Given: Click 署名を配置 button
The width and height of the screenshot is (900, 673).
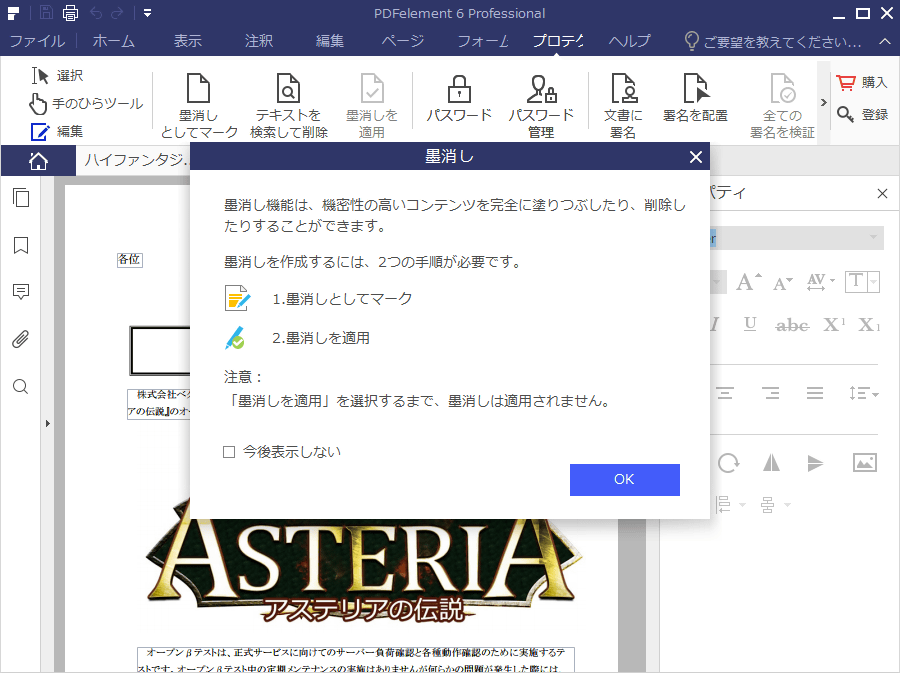Looking at the screenshot, I should point(696,98).
